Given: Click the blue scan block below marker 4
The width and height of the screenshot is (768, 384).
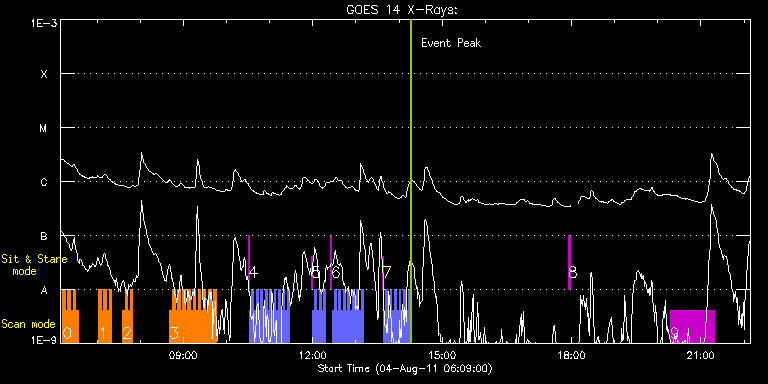Looking at the screenshot, I should [270, 316].
